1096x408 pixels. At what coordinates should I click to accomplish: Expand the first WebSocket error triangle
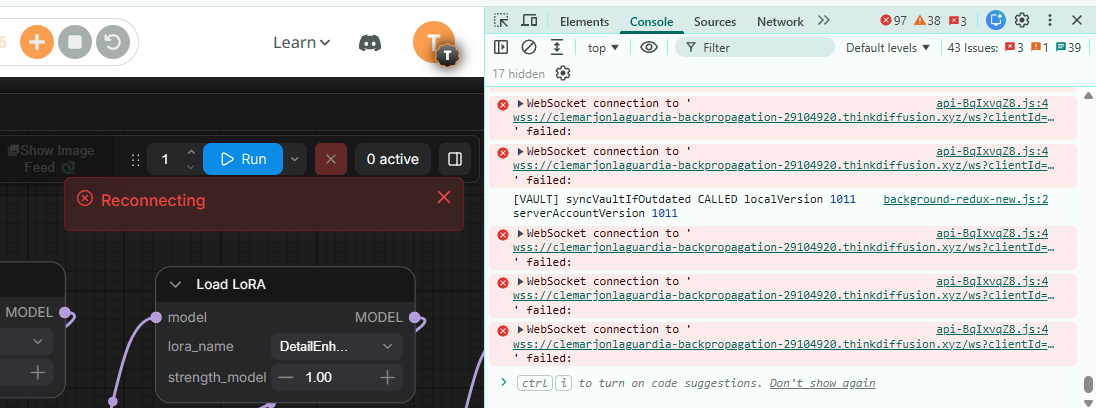click(521, 103)
